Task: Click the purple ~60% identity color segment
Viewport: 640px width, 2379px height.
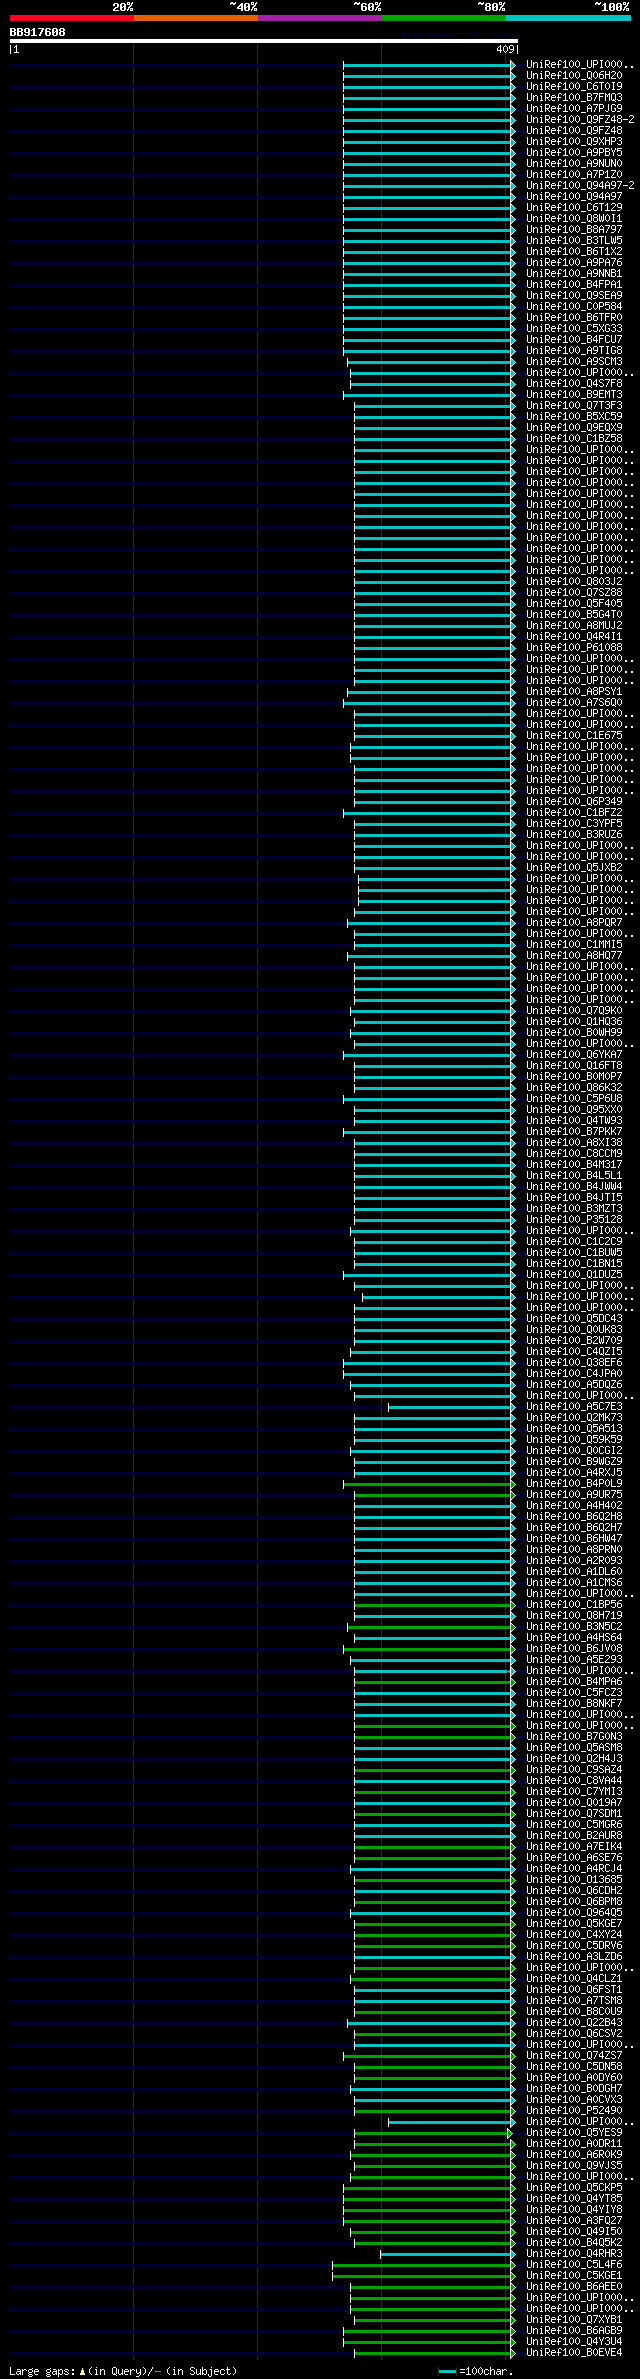Action: 320,18
